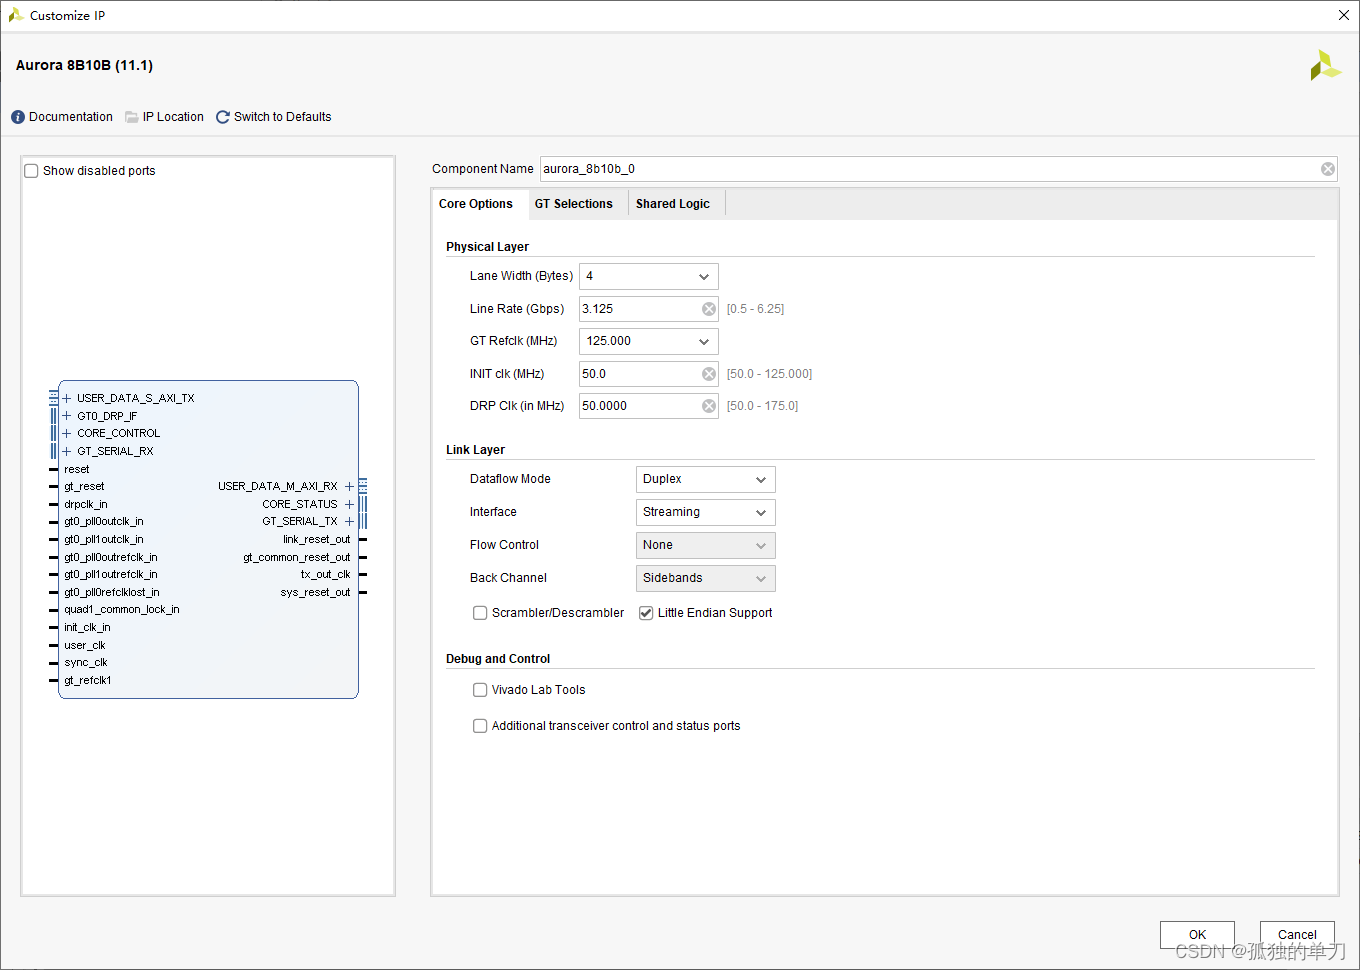Select the tx_out_clk port label

click(325, 574)
